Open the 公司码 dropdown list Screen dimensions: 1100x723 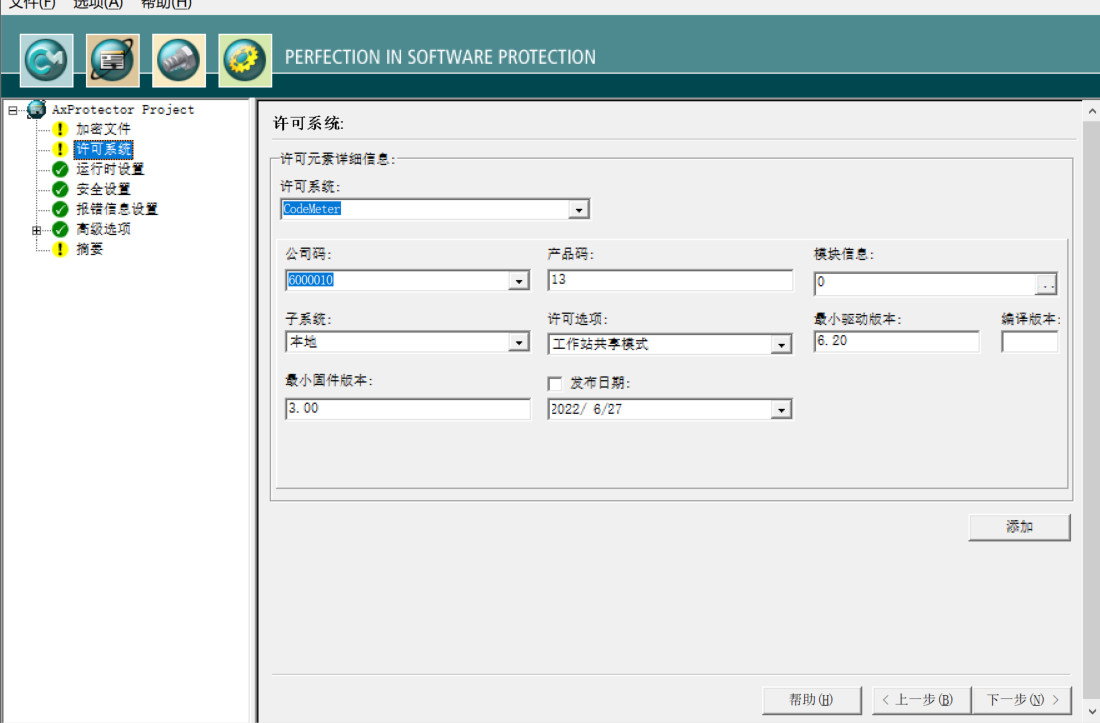[x=519, y=281]
